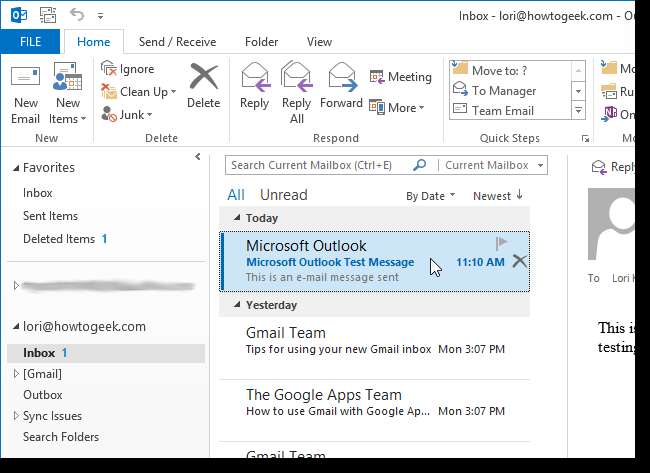Screen dimensions: 650x473
Task: Toggle the follow-up flag on selected message
Action: 502,243
